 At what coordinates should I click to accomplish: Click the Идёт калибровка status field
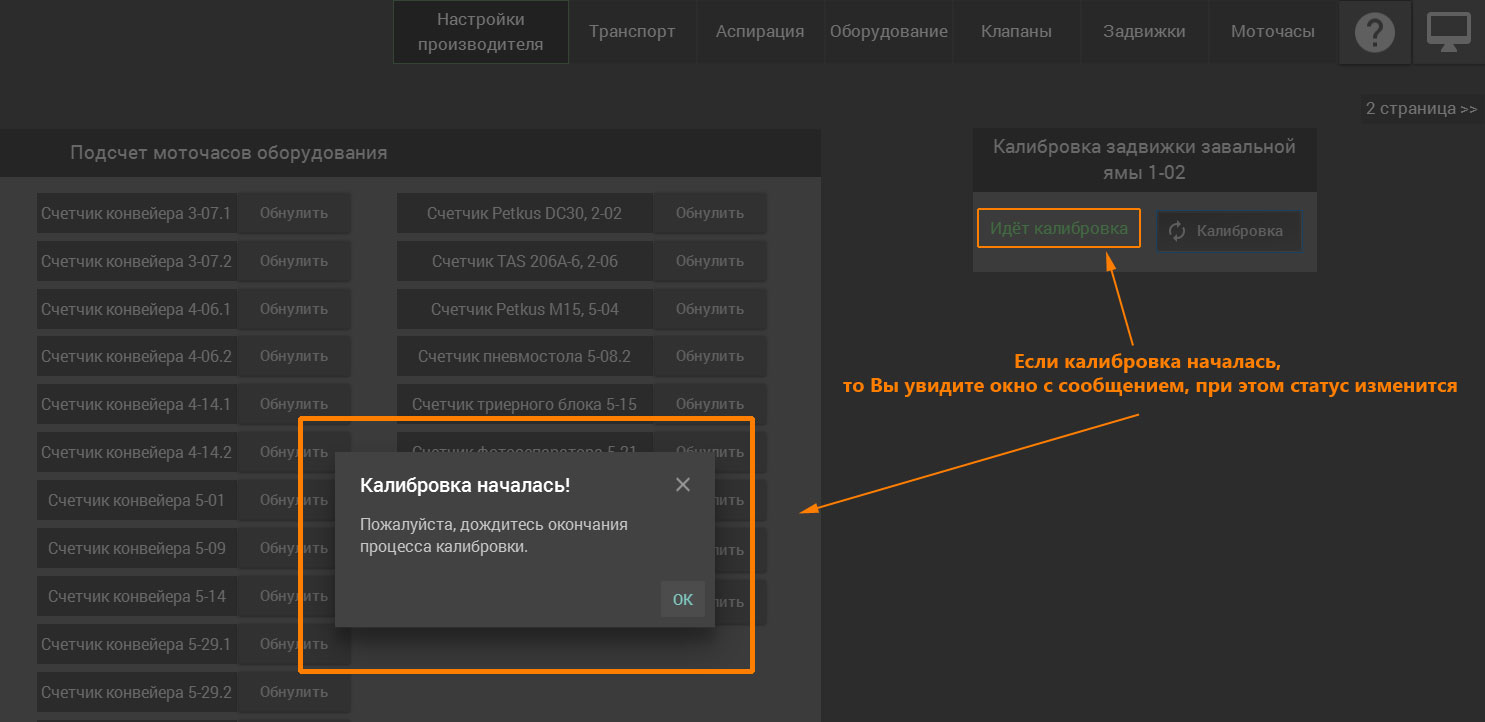point(1058,228)
